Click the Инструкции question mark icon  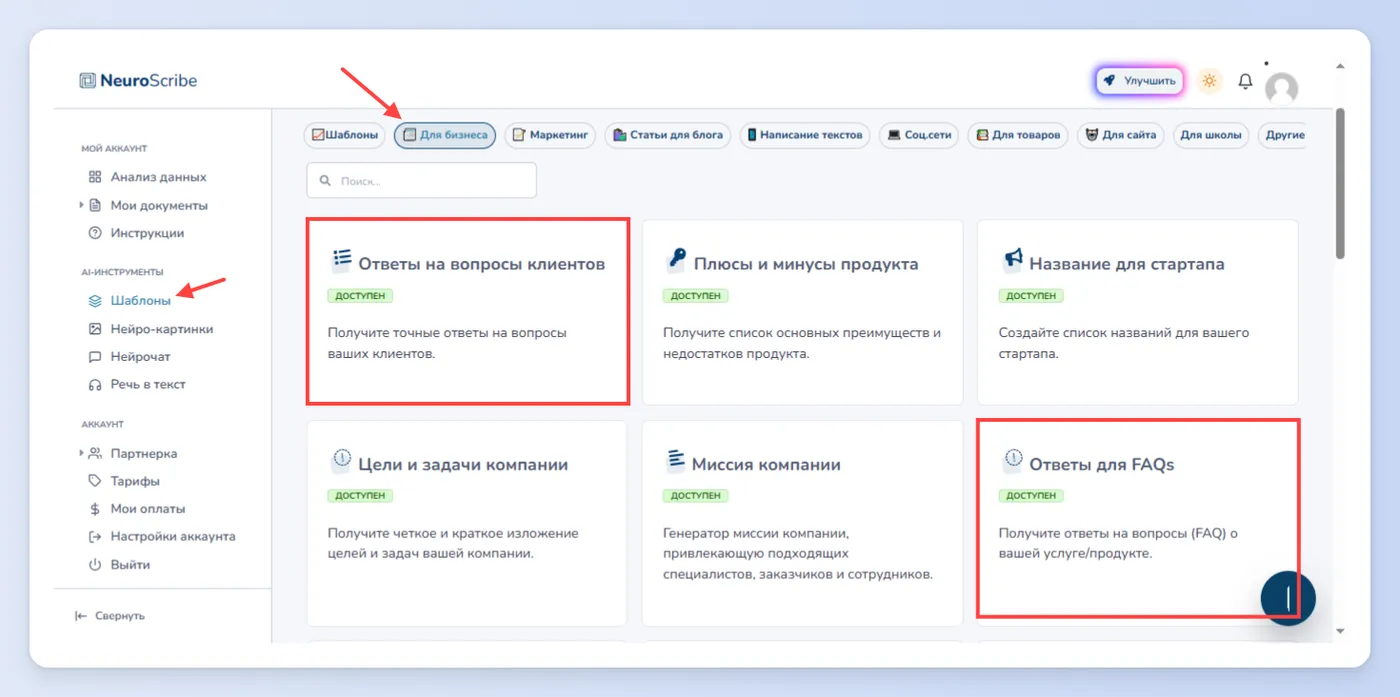coord(95,233)
